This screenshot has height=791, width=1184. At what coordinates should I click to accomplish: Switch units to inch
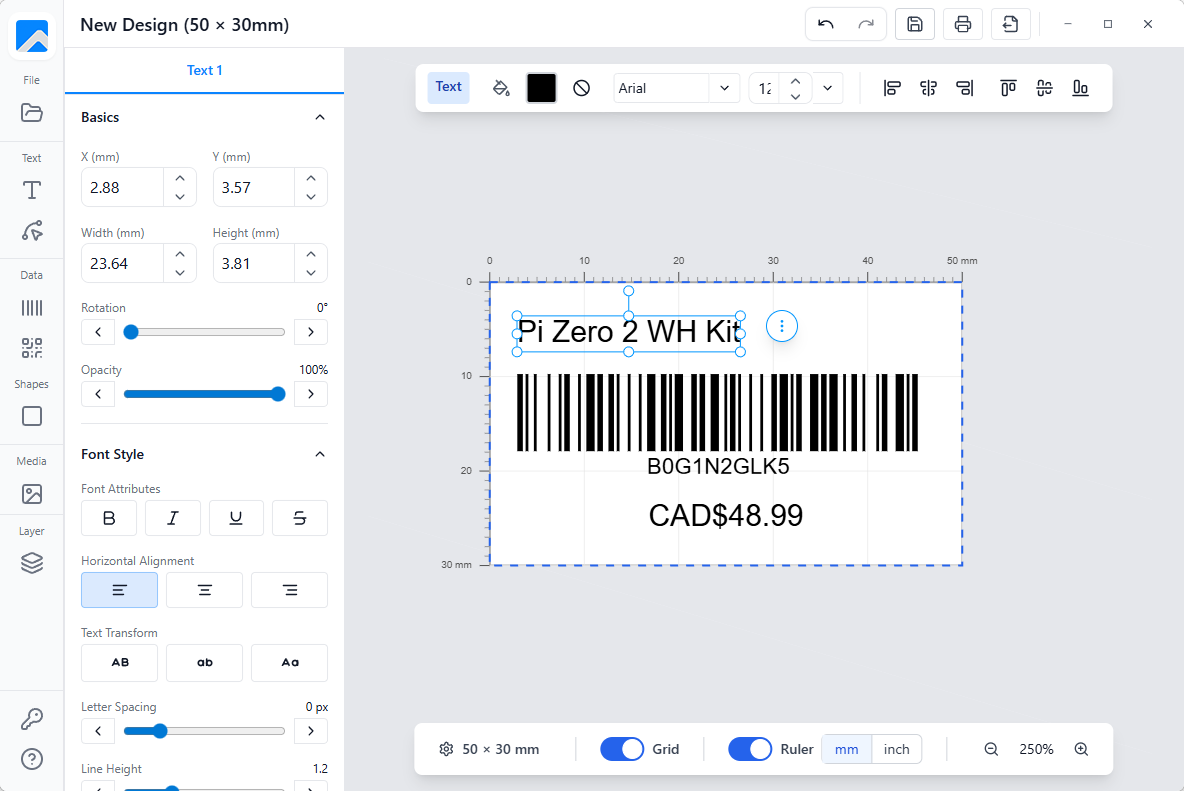tap(896, 748)
